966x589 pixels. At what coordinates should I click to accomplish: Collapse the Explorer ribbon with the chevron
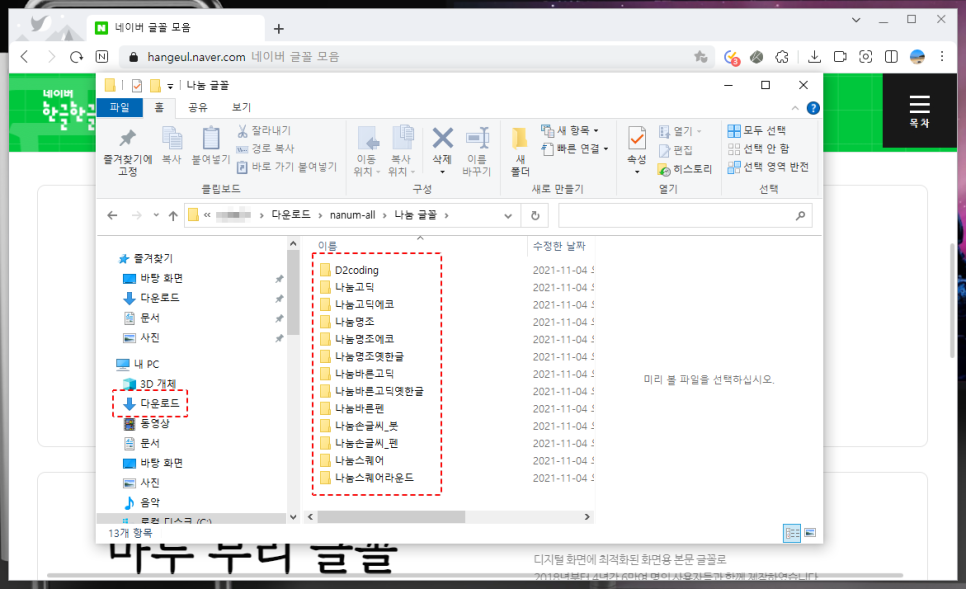click(x=795, y=108)
